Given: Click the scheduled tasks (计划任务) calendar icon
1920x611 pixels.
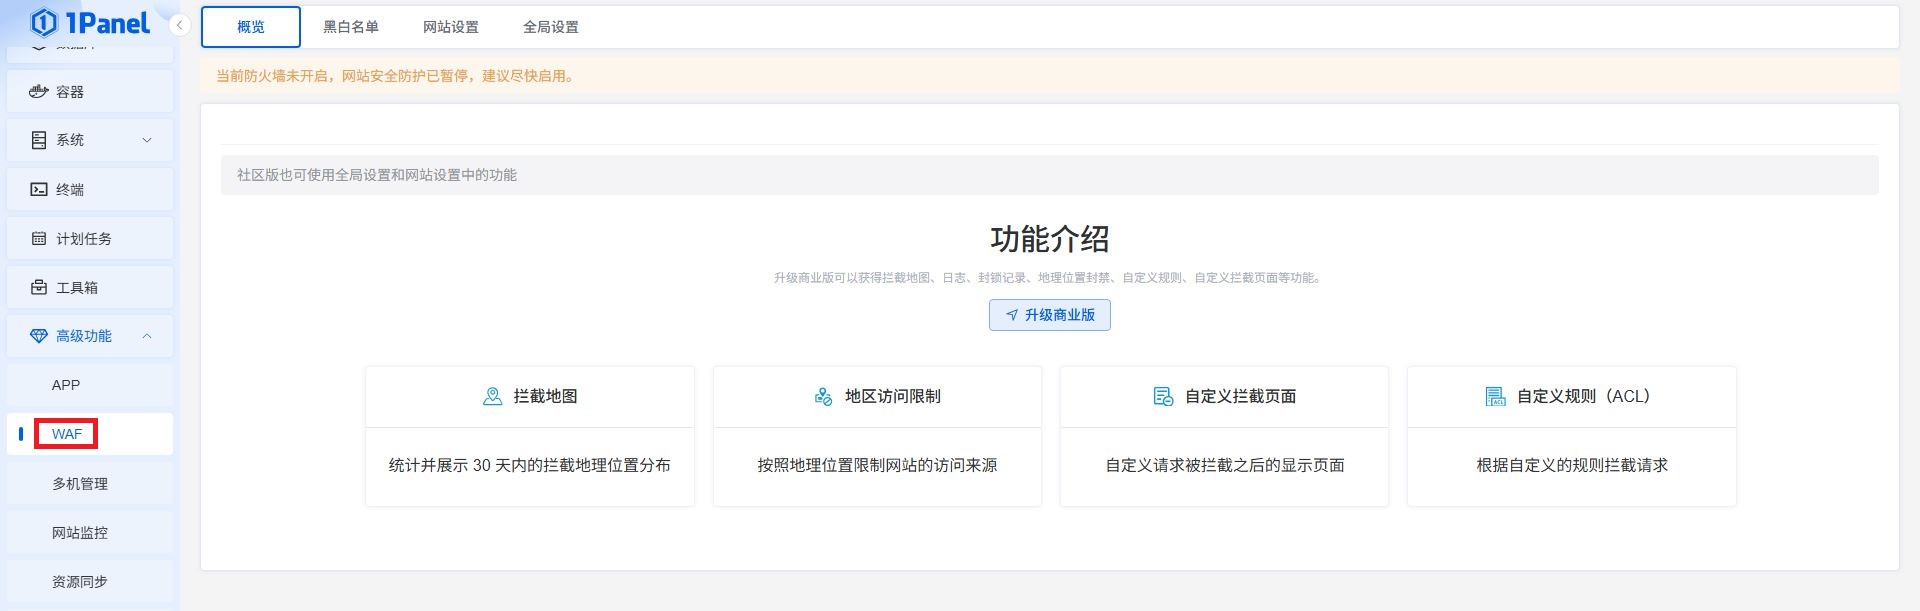Looking at the screenshot, I should coord(39,238).
